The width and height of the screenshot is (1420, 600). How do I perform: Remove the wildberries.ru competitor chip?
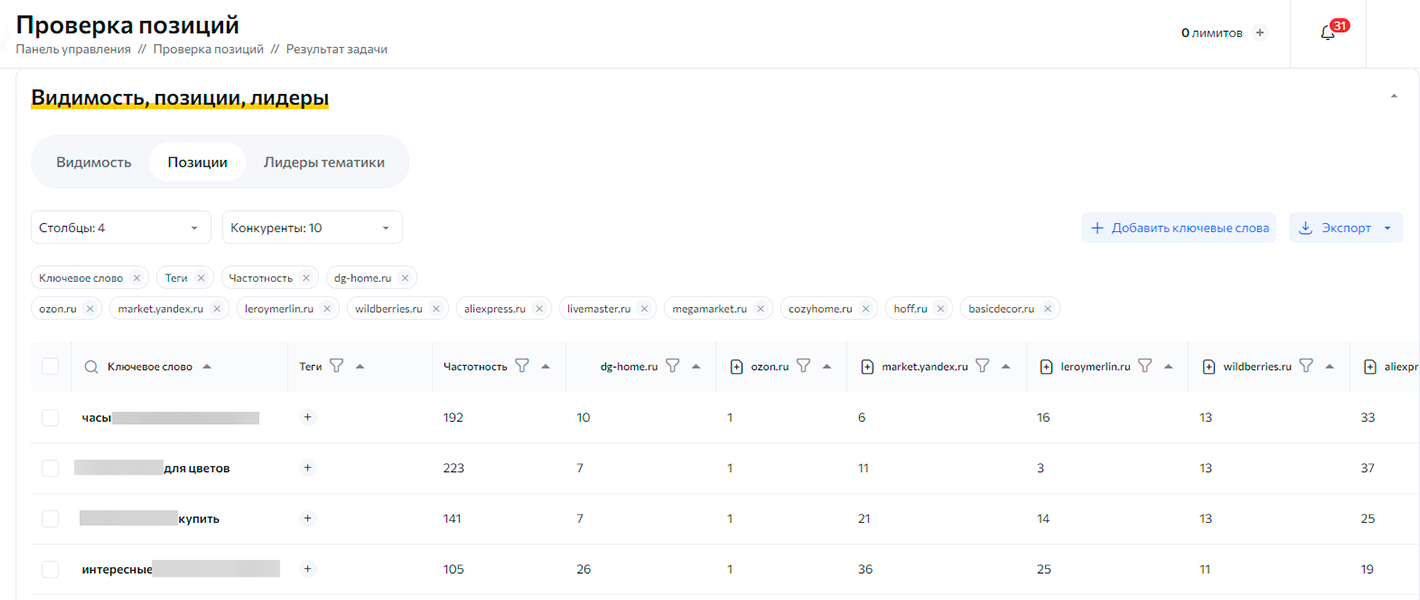point(435,309)
